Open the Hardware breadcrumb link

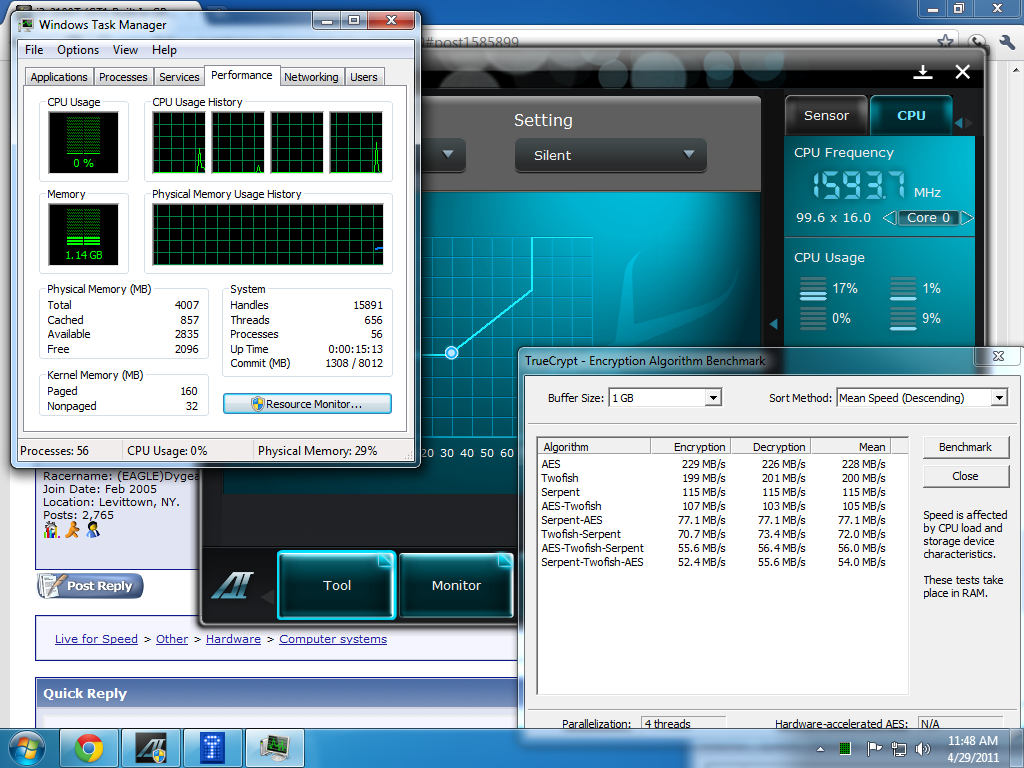pyautogui.click(x=233, y=639)
